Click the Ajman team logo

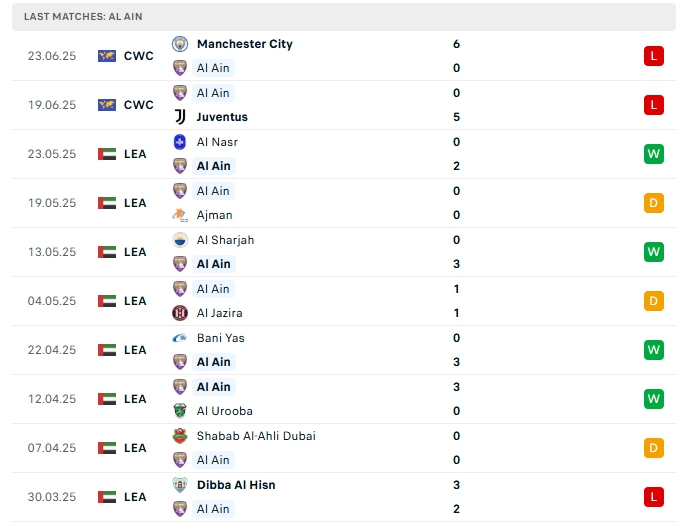tap(180, 215)
